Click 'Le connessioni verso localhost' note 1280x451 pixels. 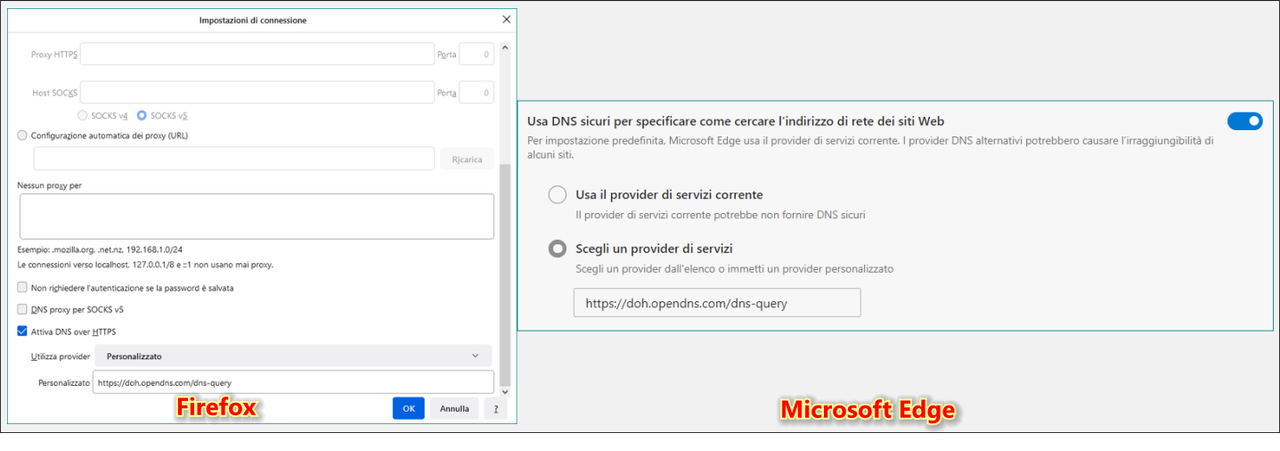click(x=145, y=265)
